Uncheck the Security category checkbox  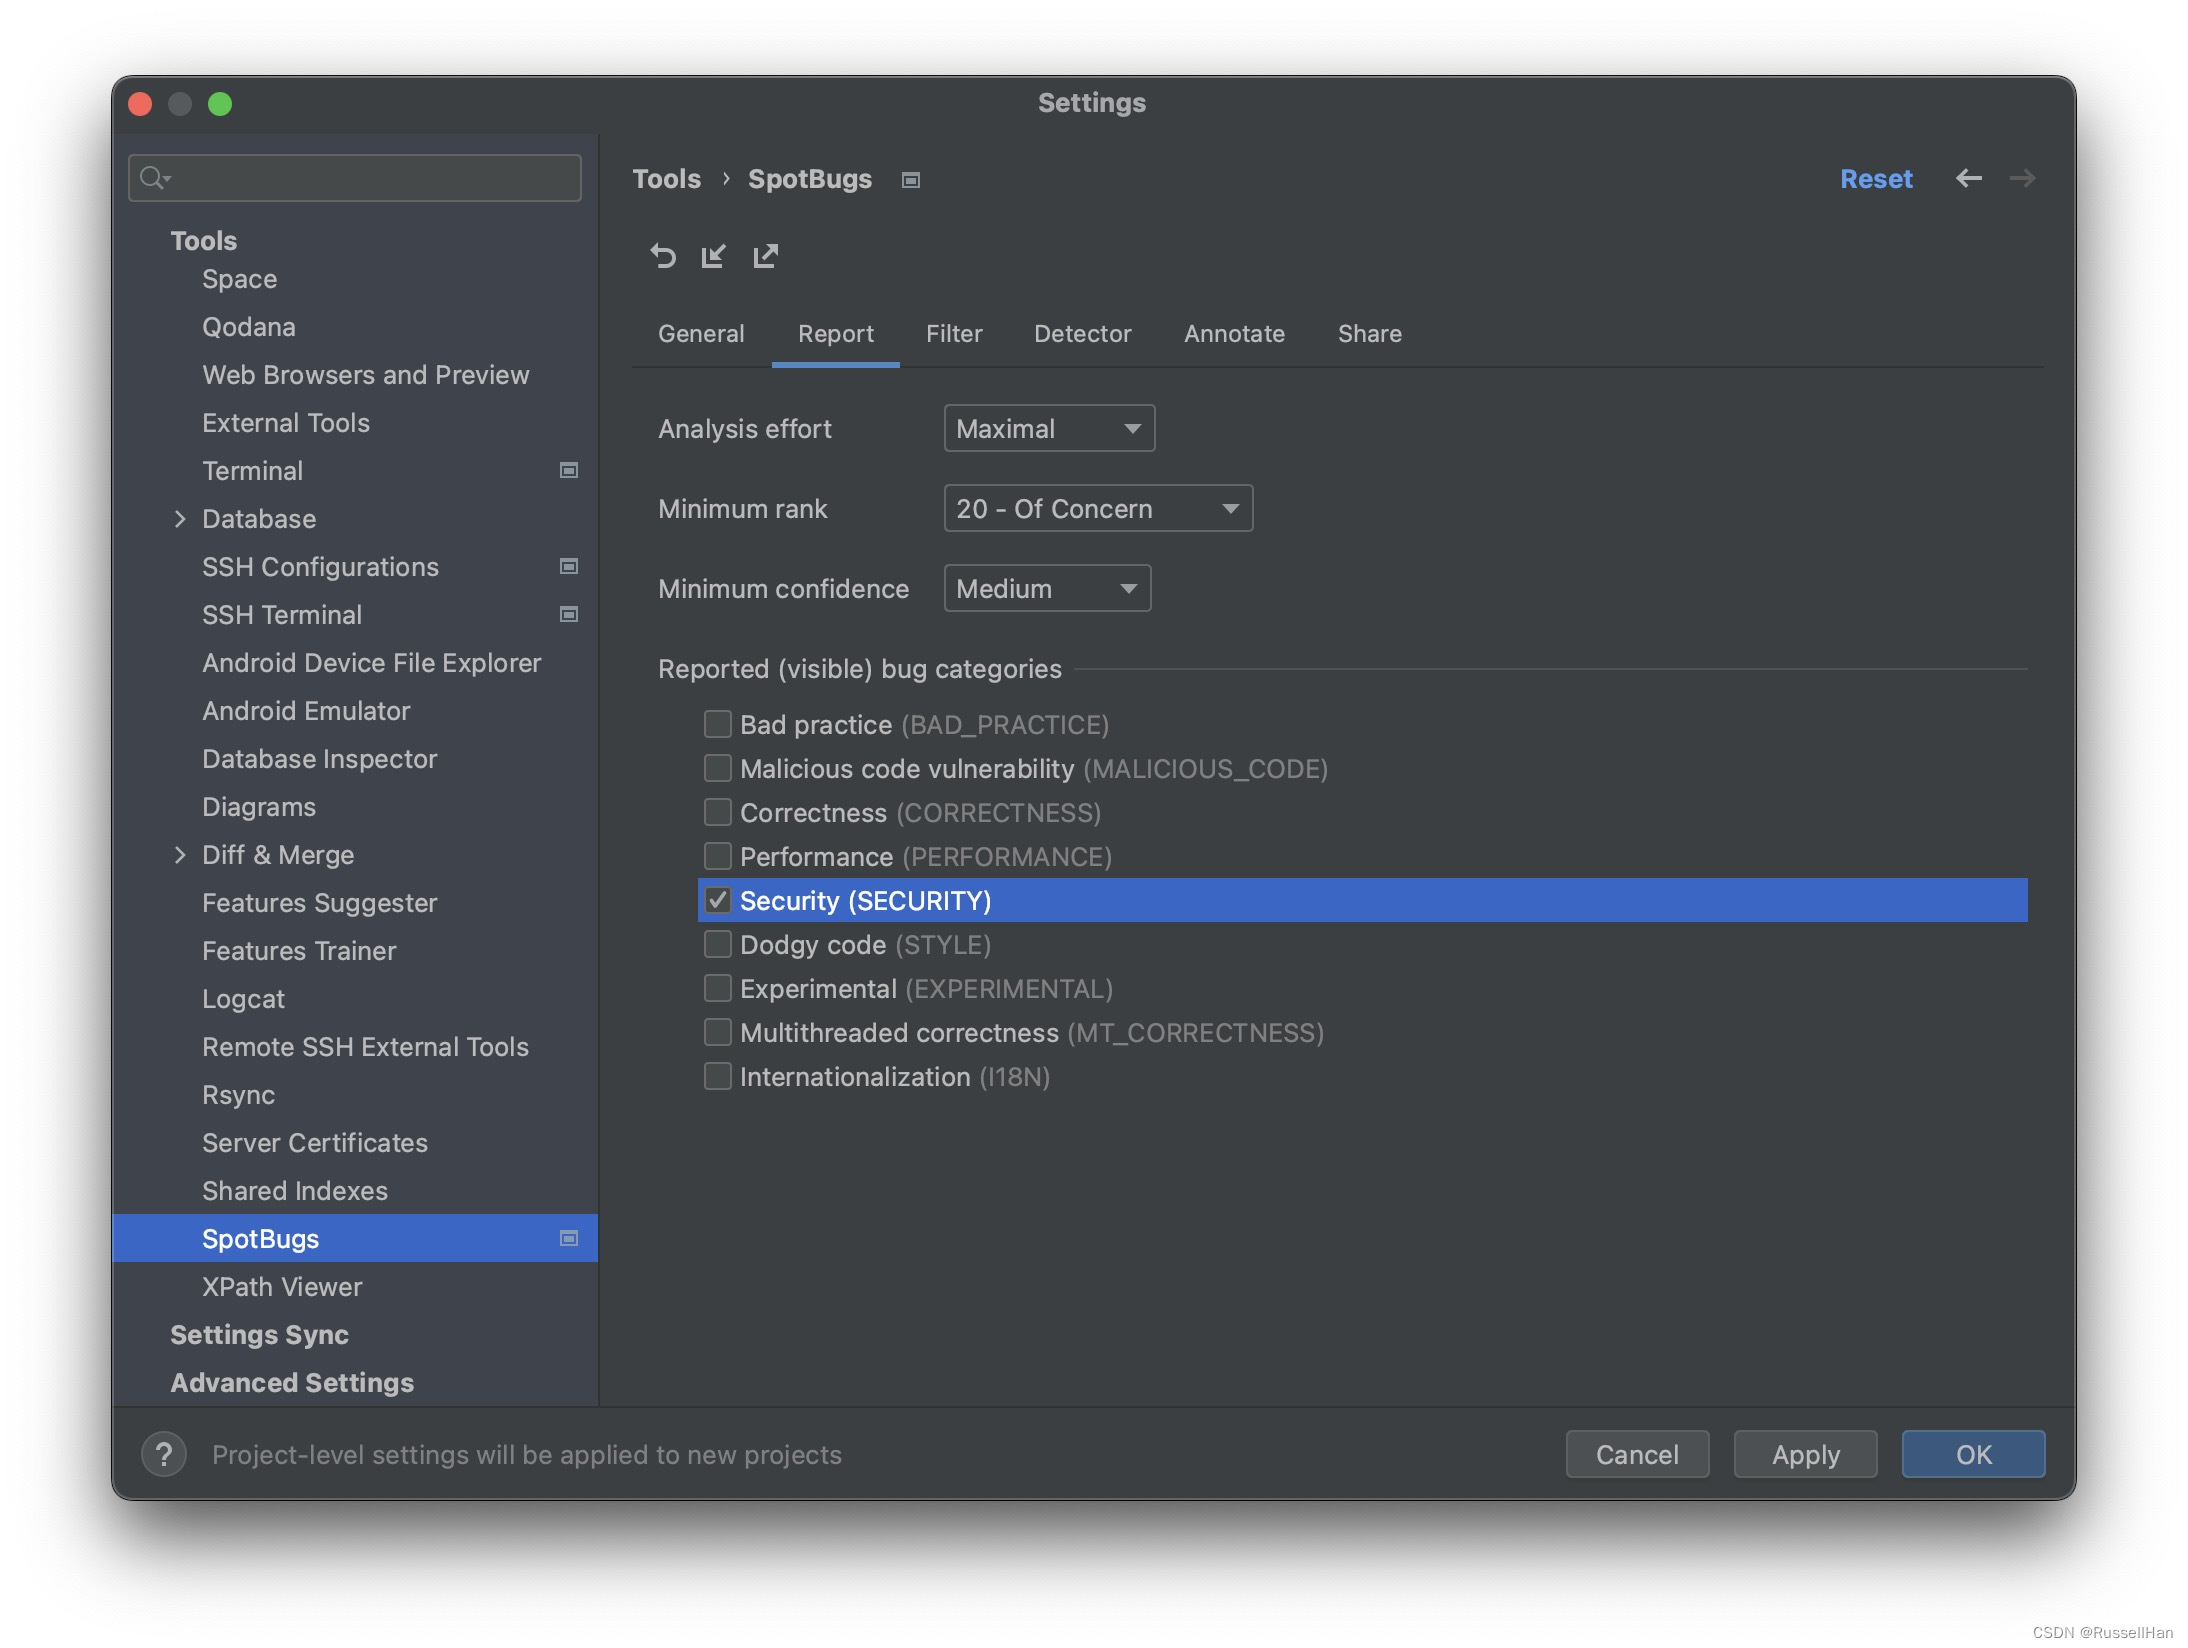(x=717, y=899)
